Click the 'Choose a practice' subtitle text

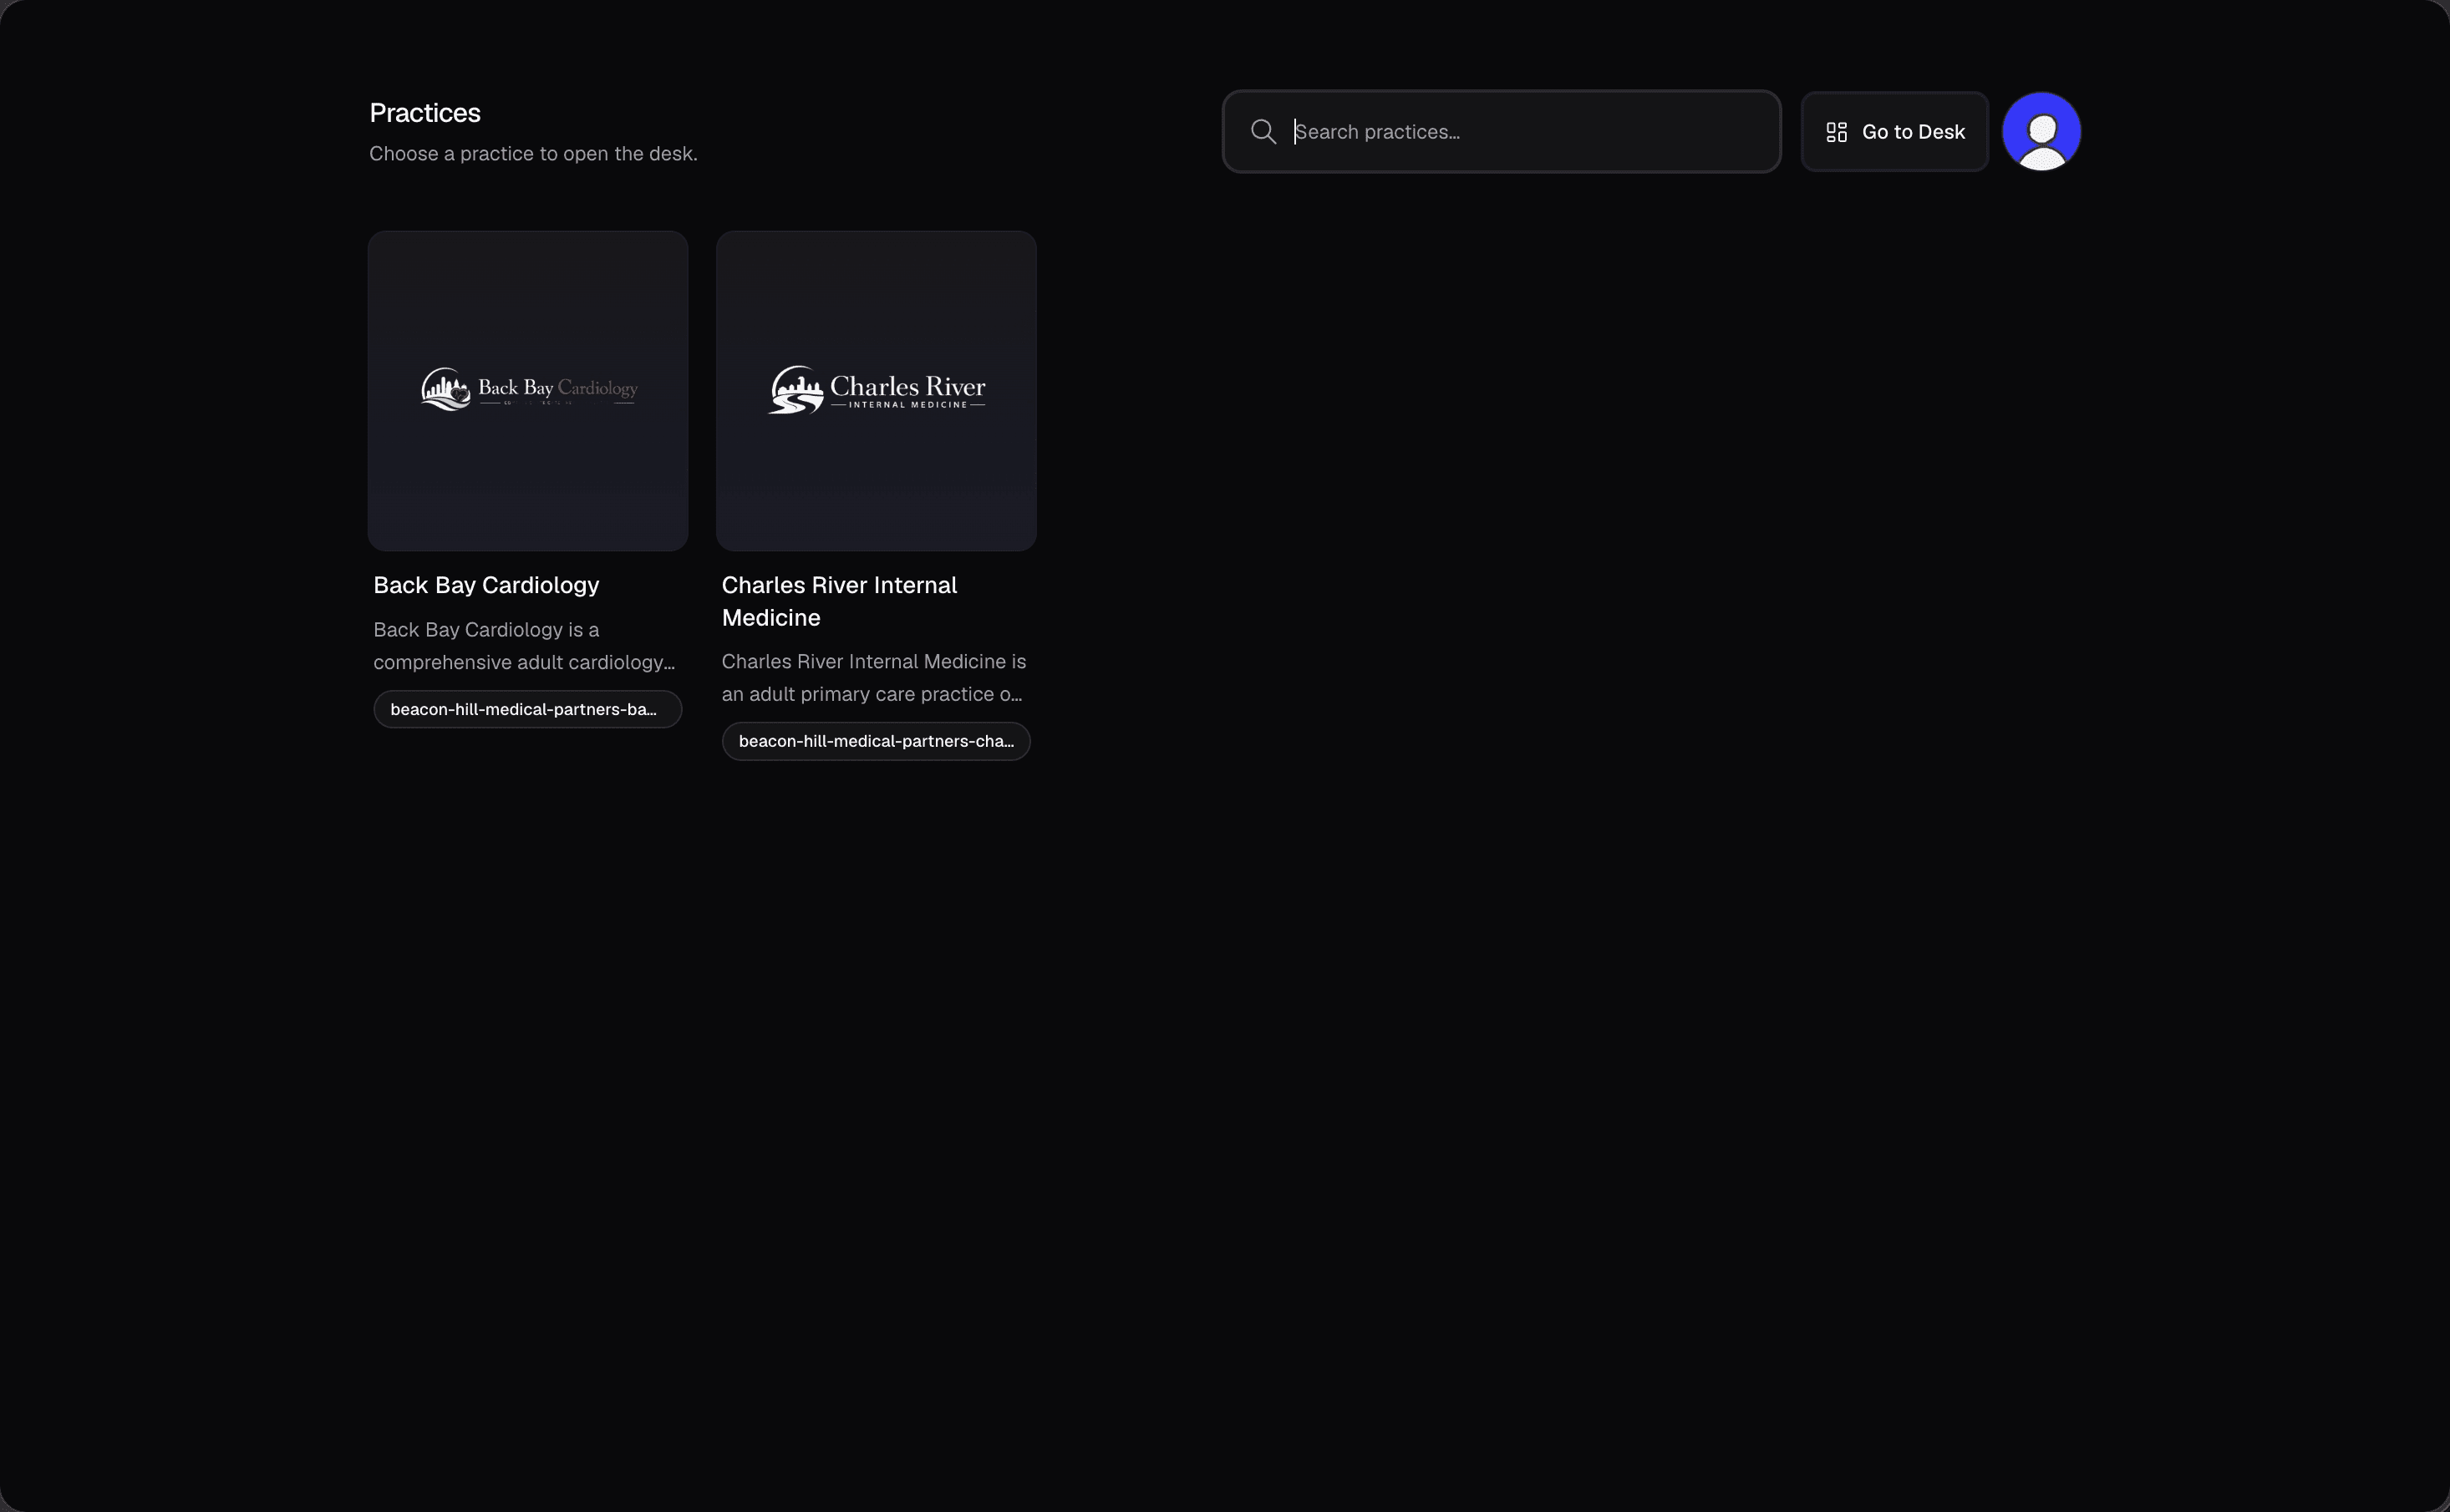(533, 154)
